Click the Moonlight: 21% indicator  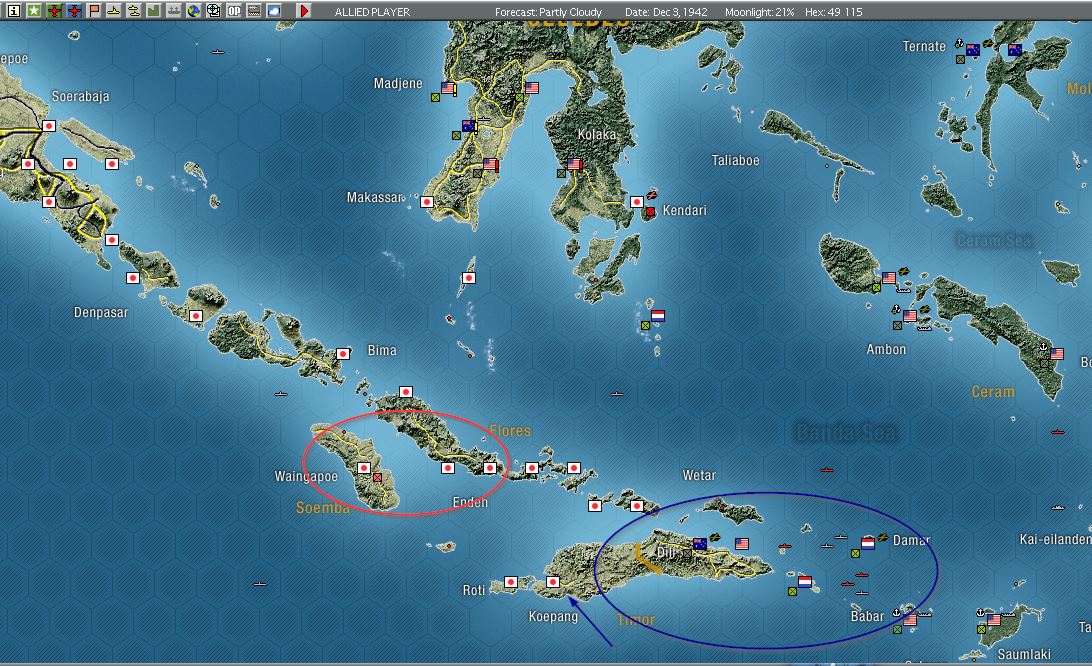759,12
